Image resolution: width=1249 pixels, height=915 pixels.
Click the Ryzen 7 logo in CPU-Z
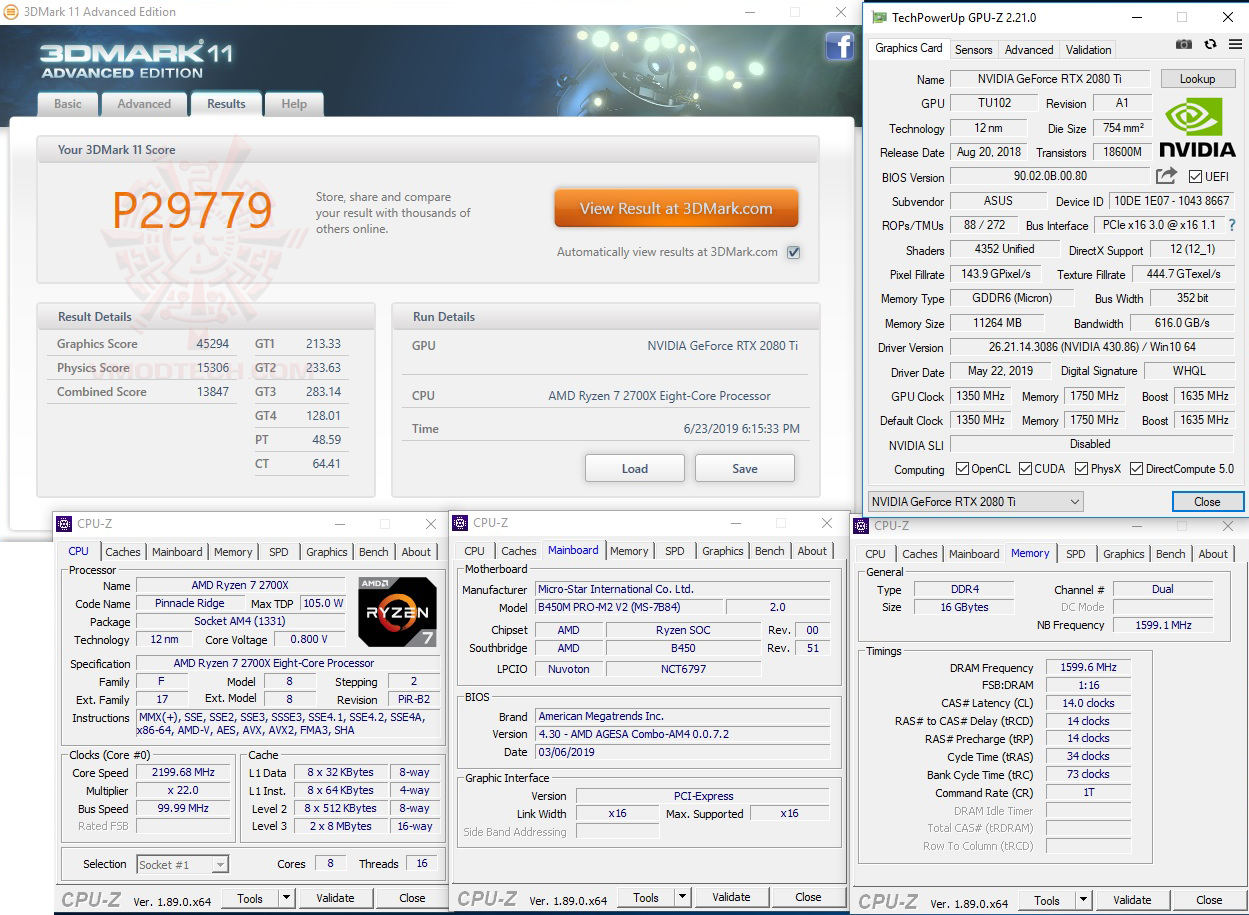coord(397,611)
